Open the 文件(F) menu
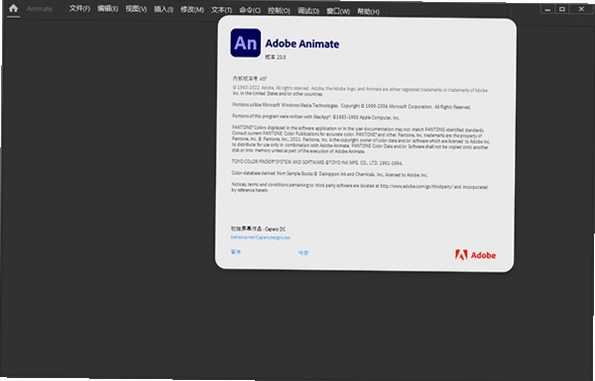The image size is (595, 381). pos(79,8)
